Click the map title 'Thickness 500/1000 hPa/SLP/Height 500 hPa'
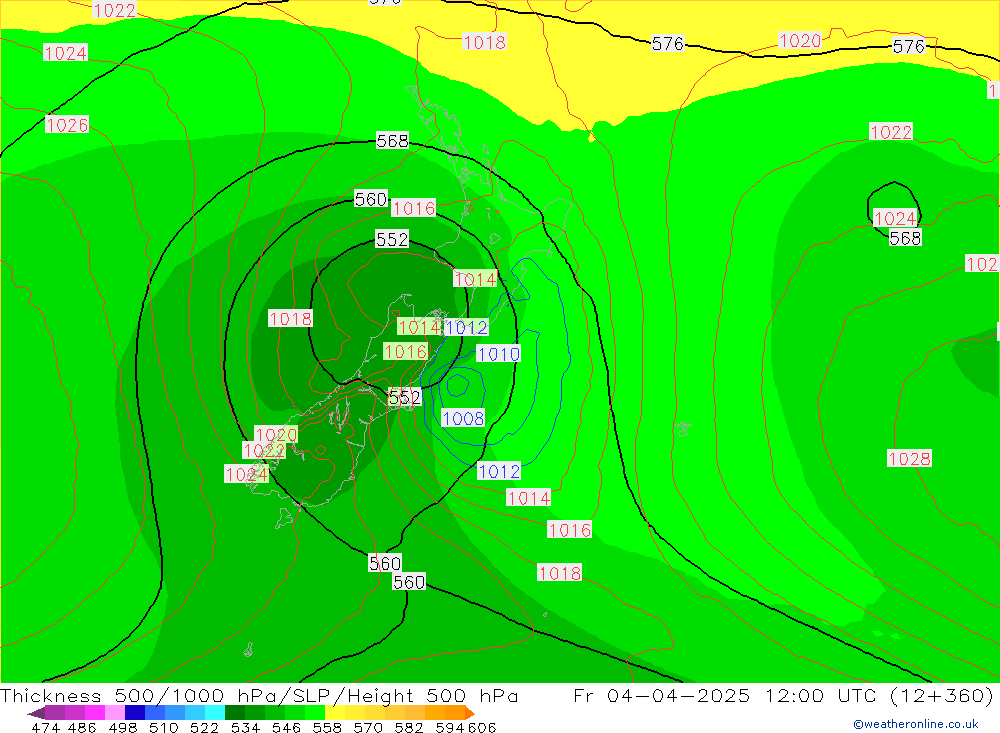1000x733 pixels. click(x=259, y=695)
